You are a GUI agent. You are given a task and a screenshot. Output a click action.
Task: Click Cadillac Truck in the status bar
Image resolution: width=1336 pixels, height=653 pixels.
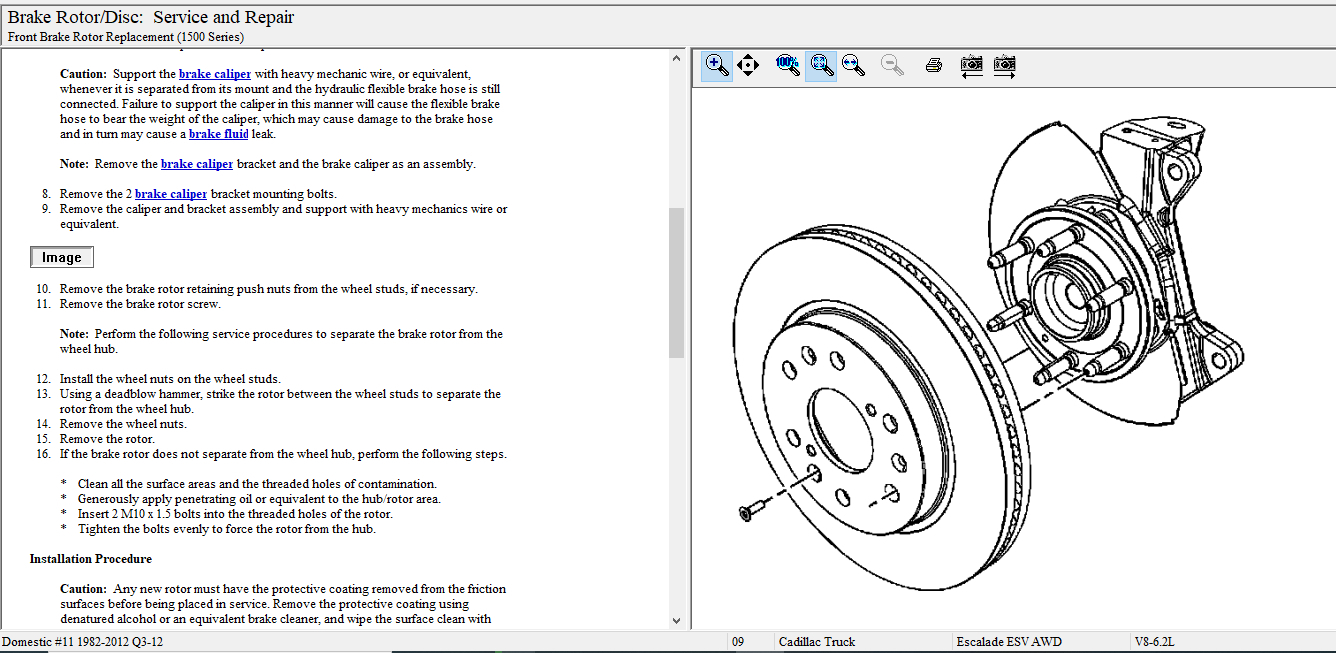click(x=816, y=642)
